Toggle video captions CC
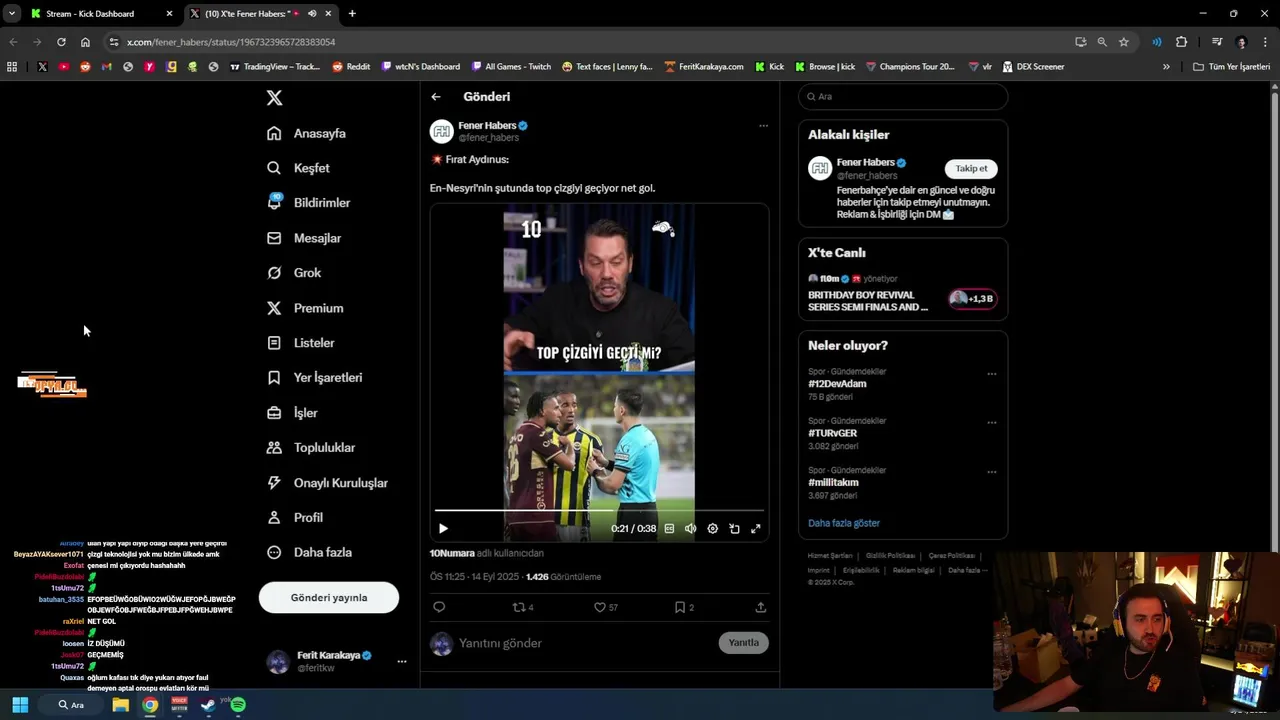Screen dimensions: 1280x720 [669, 528]
